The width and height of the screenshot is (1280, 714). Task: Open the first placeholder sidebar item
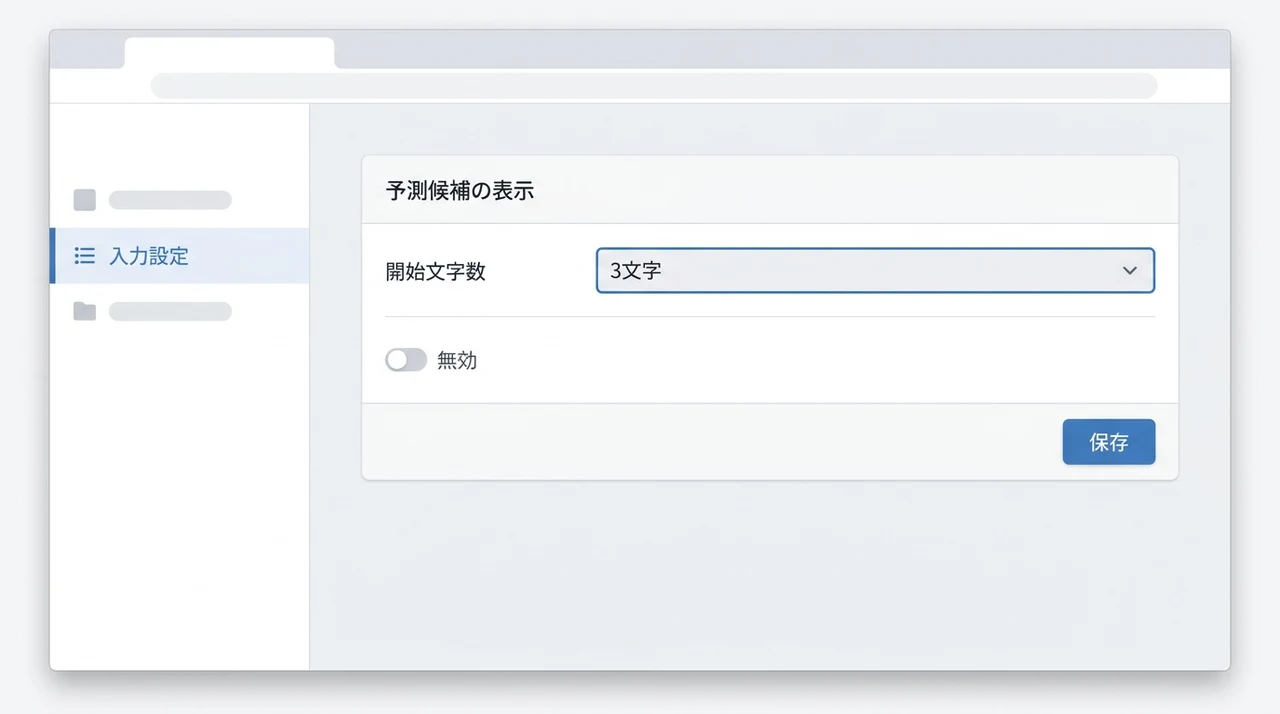170,200
